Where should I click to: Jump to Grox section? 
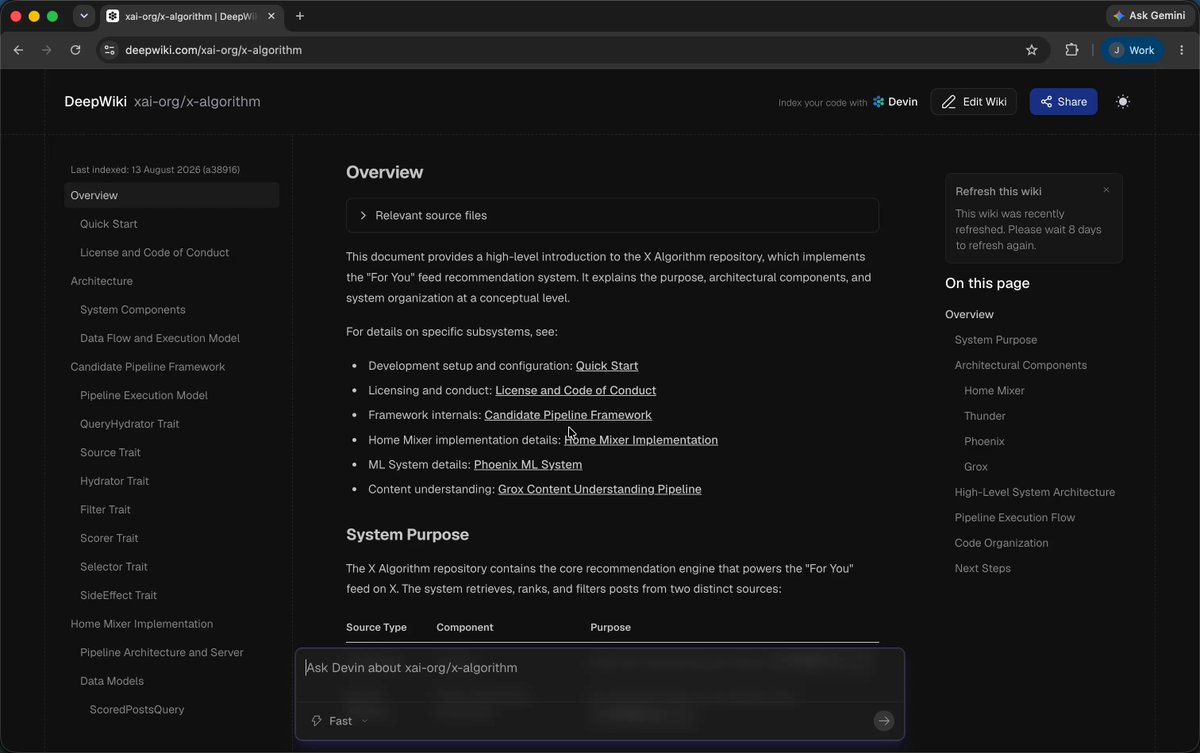pyautogui.click(x=976, y=467)
